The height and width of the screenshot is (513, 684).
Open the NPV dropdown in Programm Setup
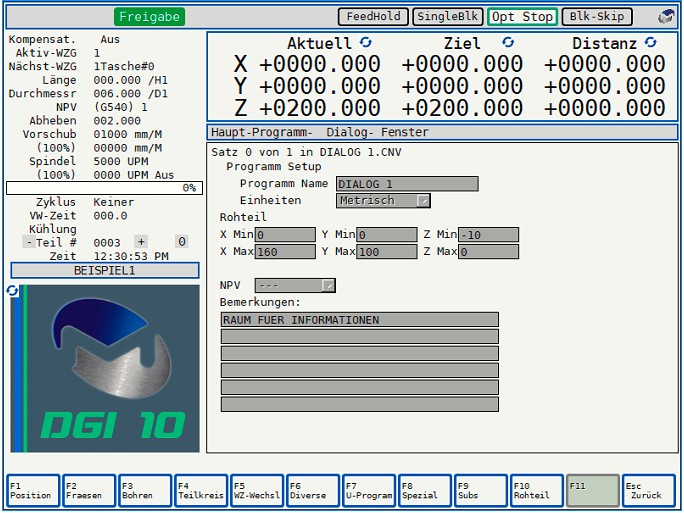click(295, 286)
